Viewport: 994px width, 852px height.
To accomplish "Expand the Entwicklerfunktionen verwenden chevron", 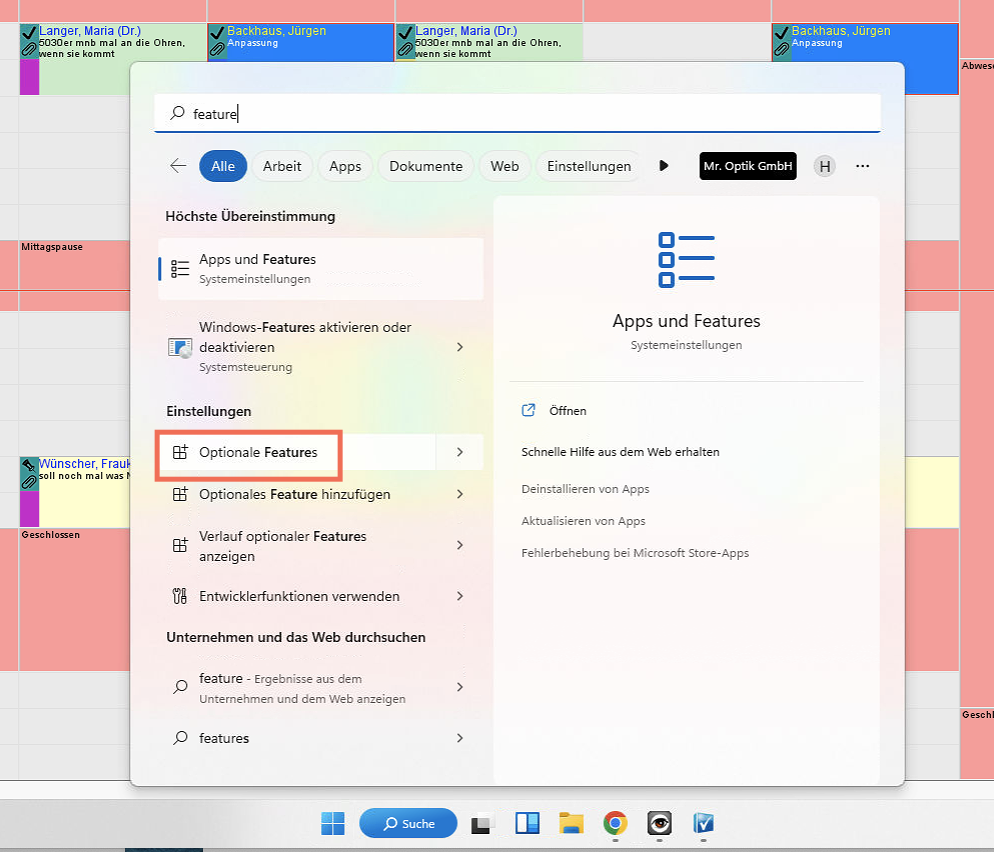I will 460,596.
